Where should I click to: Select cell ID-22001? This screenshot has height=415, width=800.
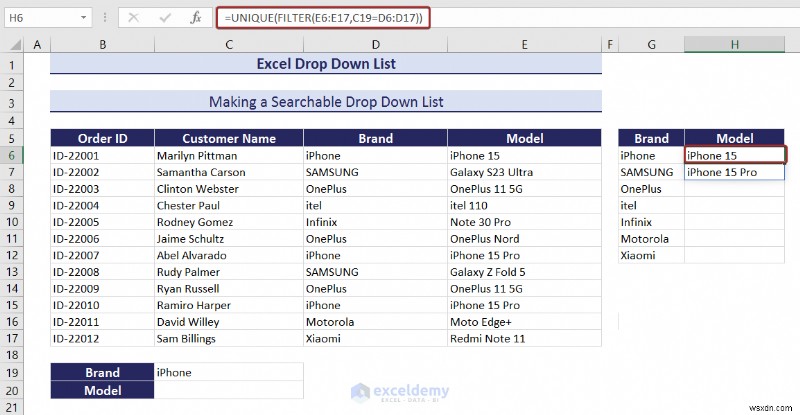click(x=102, y=156)
